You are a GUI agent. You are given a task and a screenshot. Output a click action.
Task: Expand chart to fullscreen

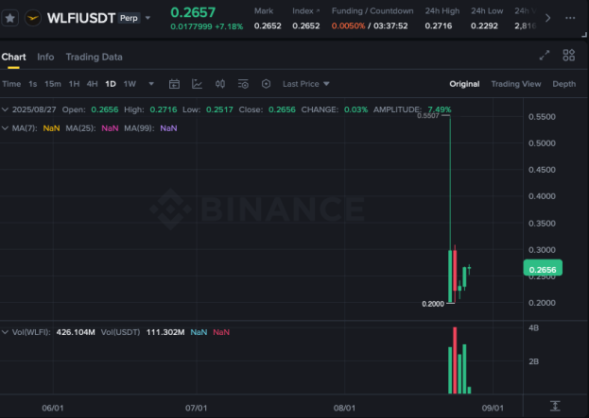544,56
